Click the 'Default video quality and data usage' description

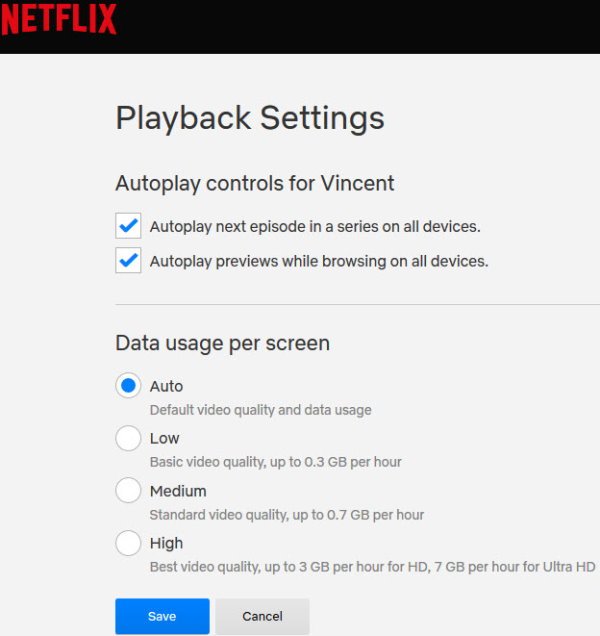tap(260, 410)
